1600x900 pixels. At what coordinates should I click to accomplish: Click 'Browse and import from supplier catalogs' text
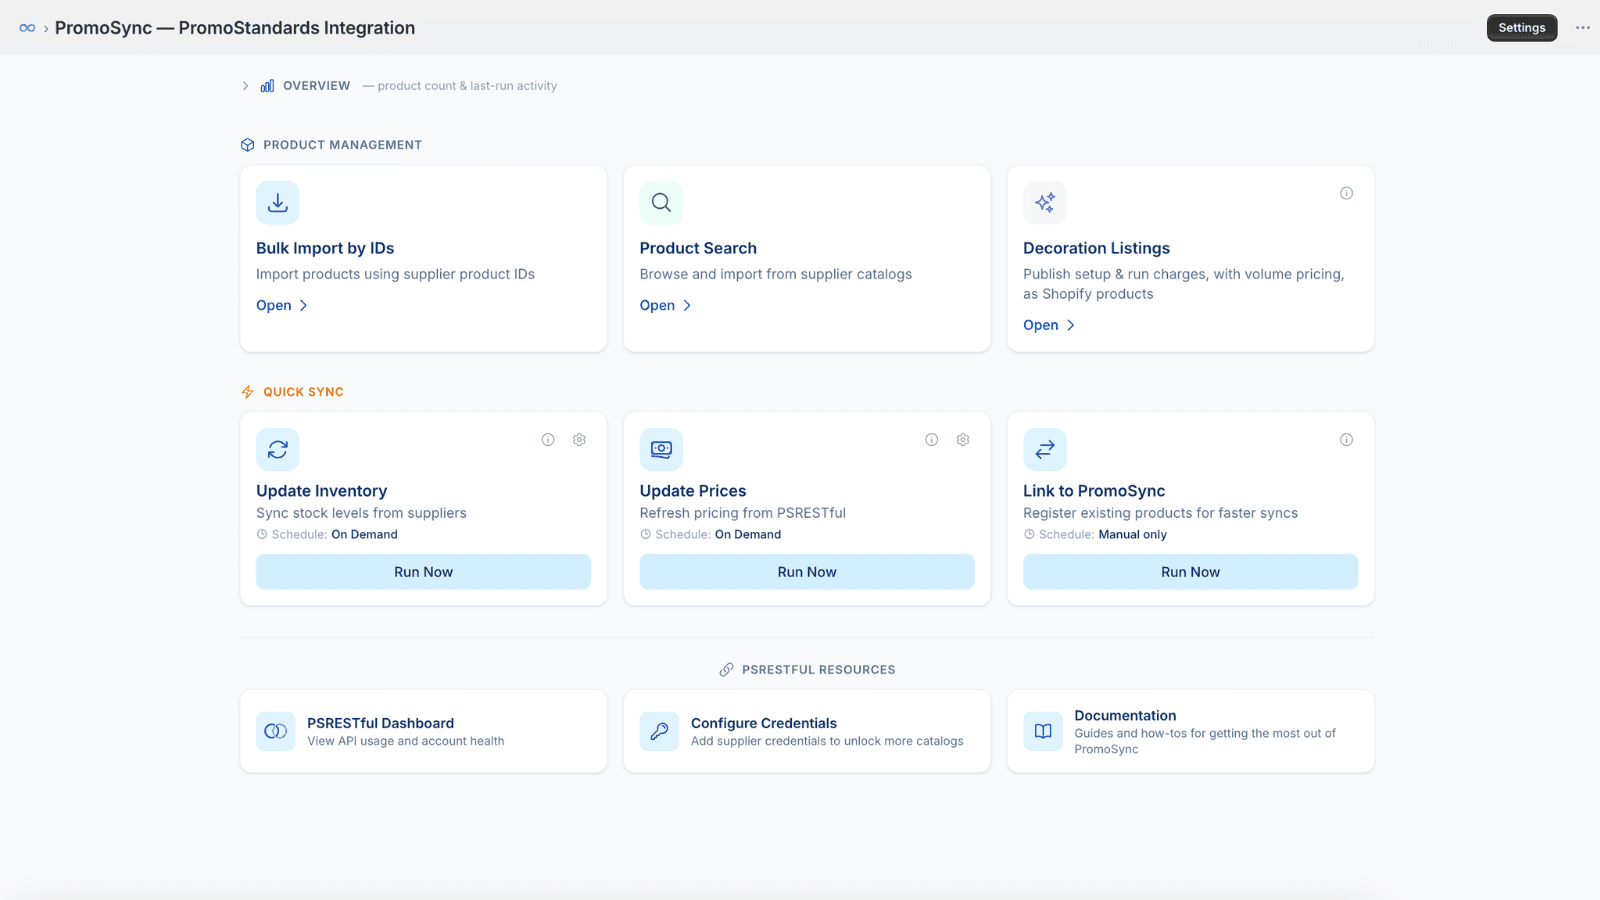776,274
